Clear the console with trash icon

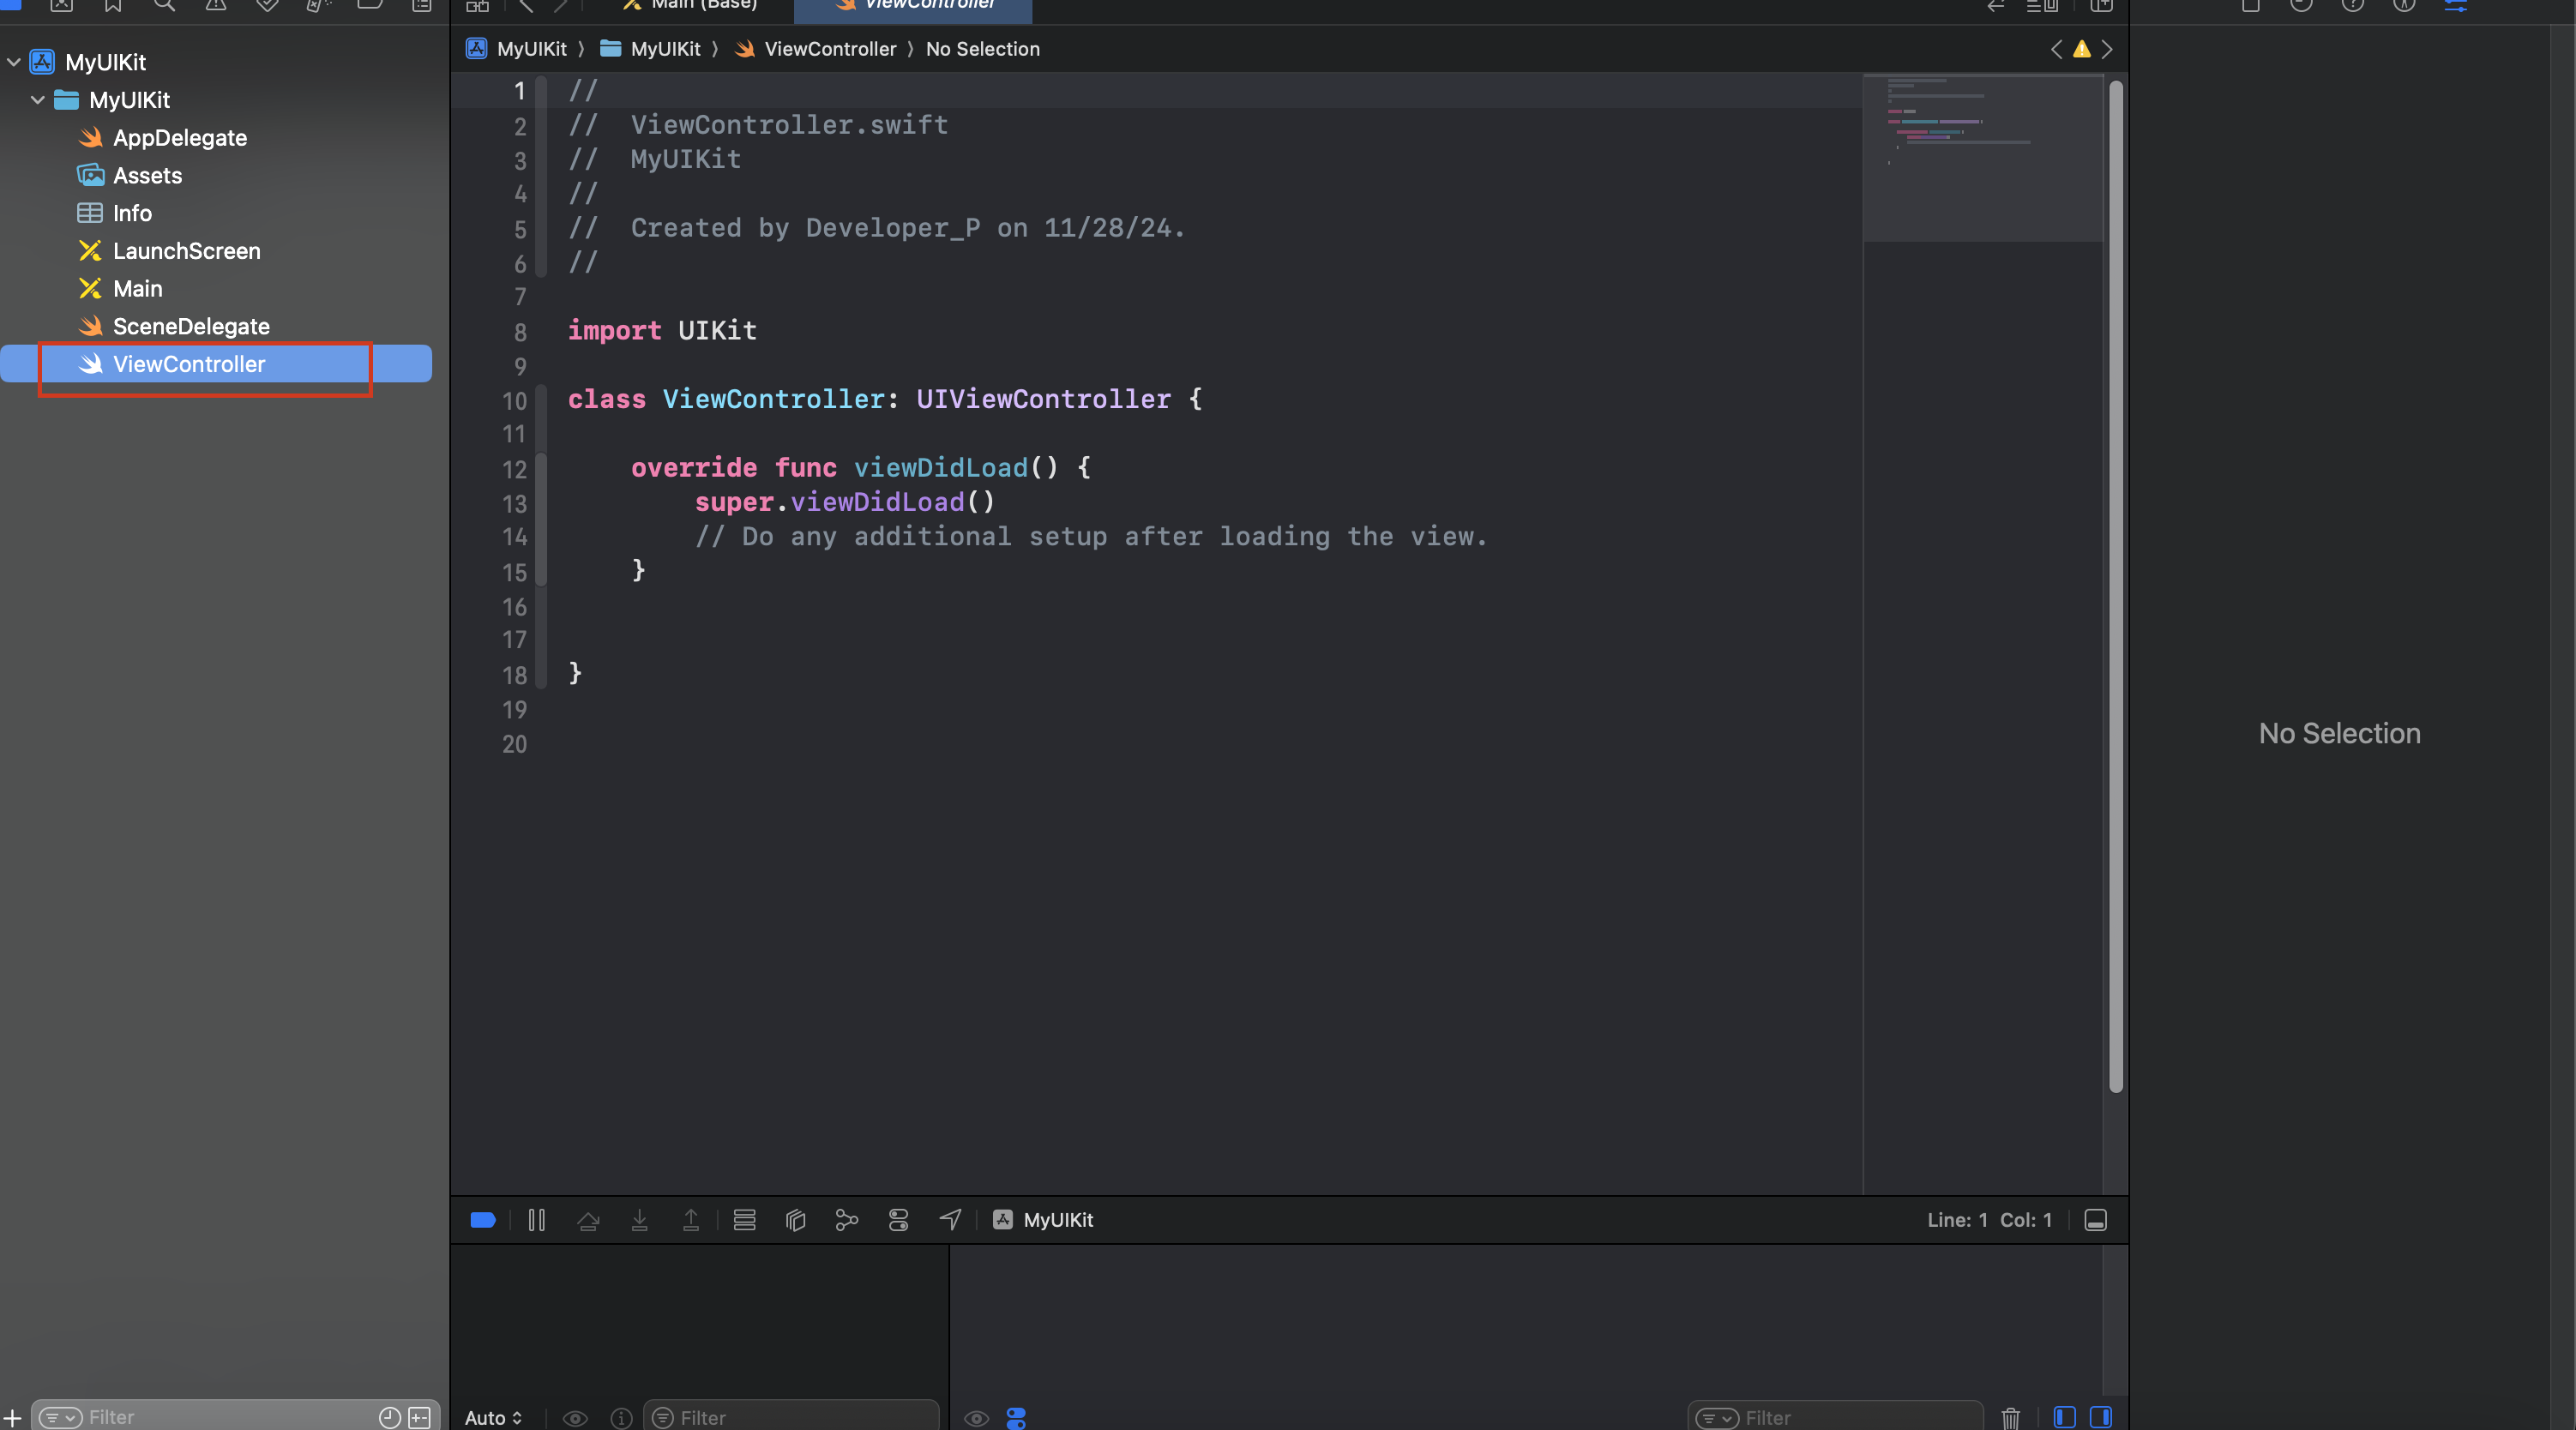pyautogui.click(x=2010, y=1417)
